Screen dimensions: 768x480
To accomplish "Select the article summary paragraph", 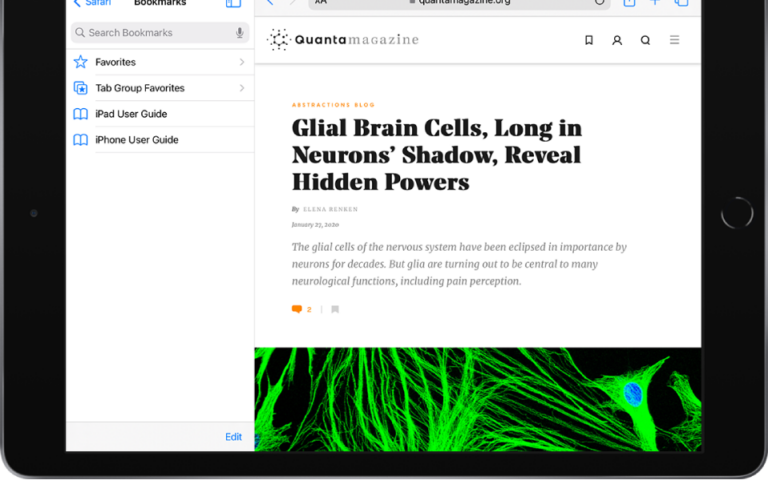I will [459, 264].
